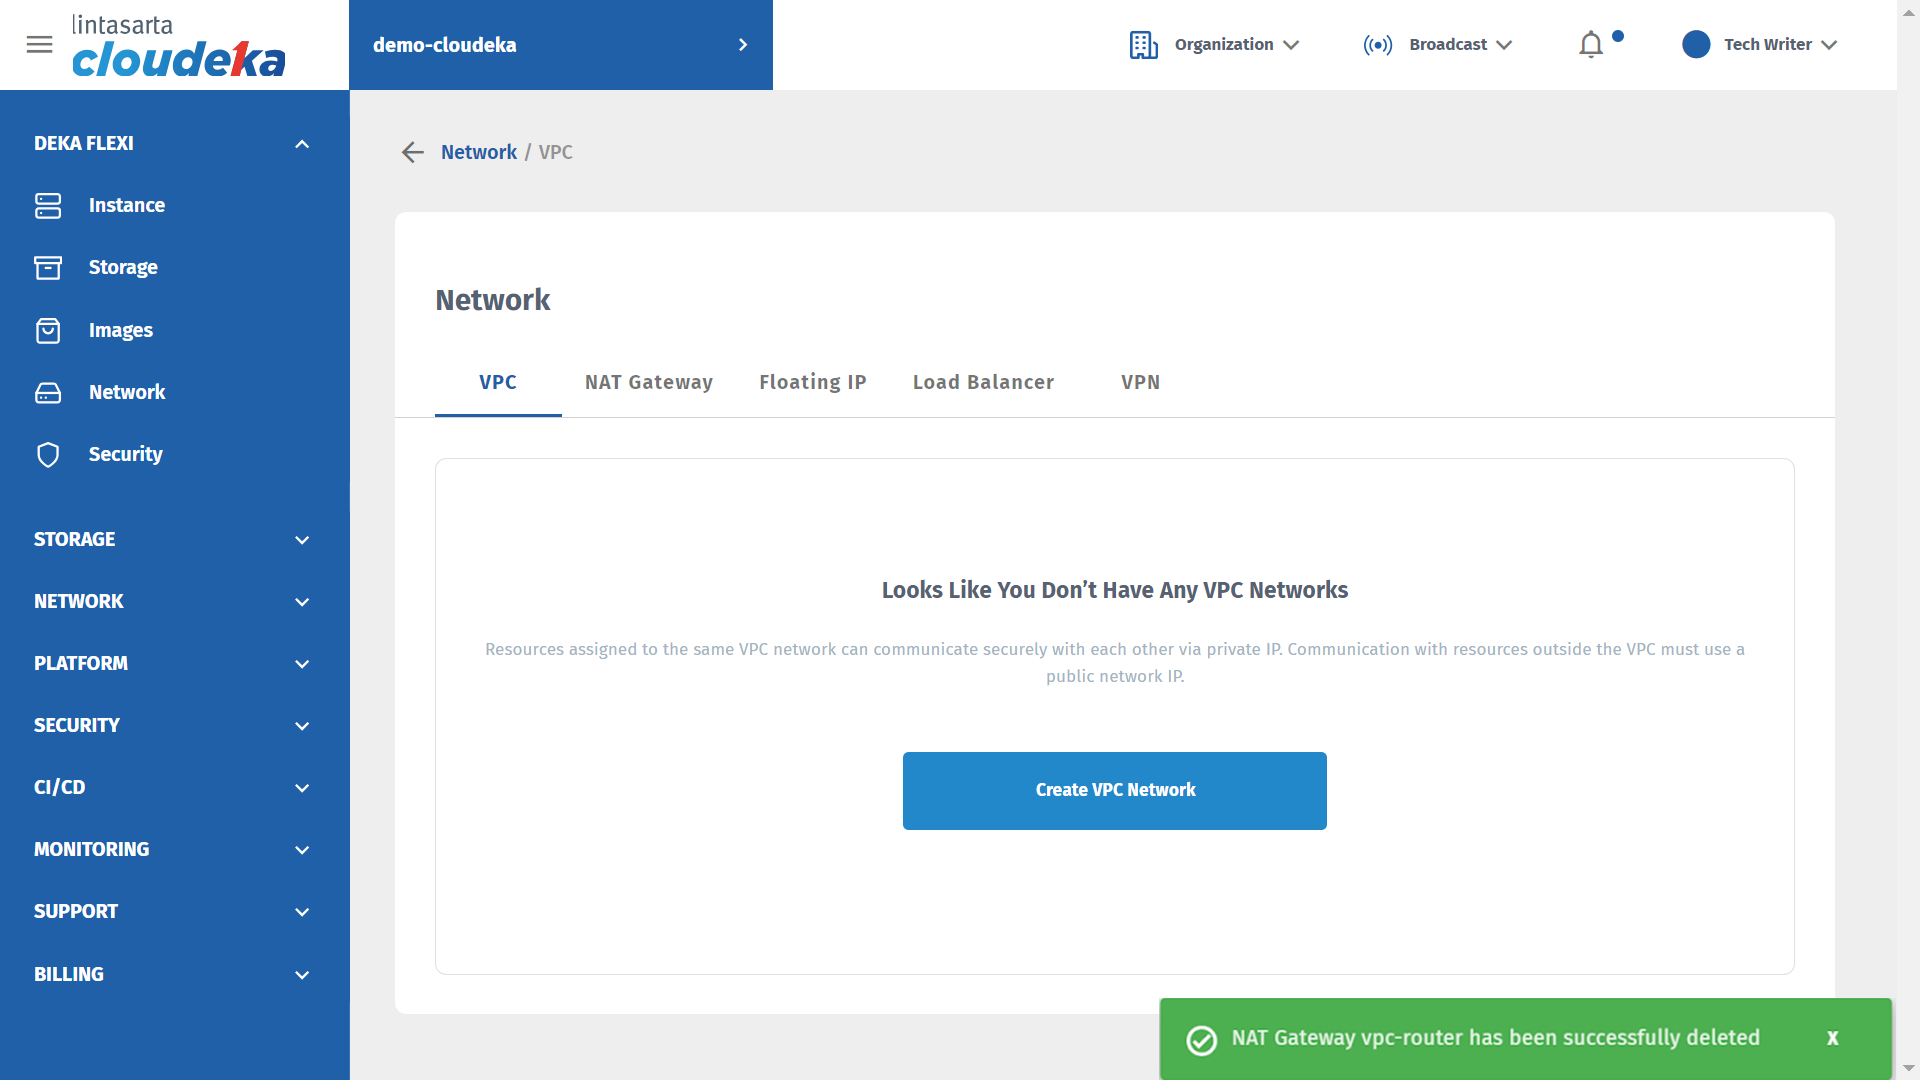Open Security via its shield icon

coord(48,454)
